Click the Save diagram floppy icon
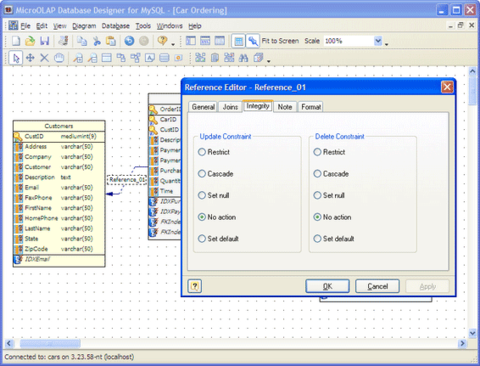 (x=45, y=41)
